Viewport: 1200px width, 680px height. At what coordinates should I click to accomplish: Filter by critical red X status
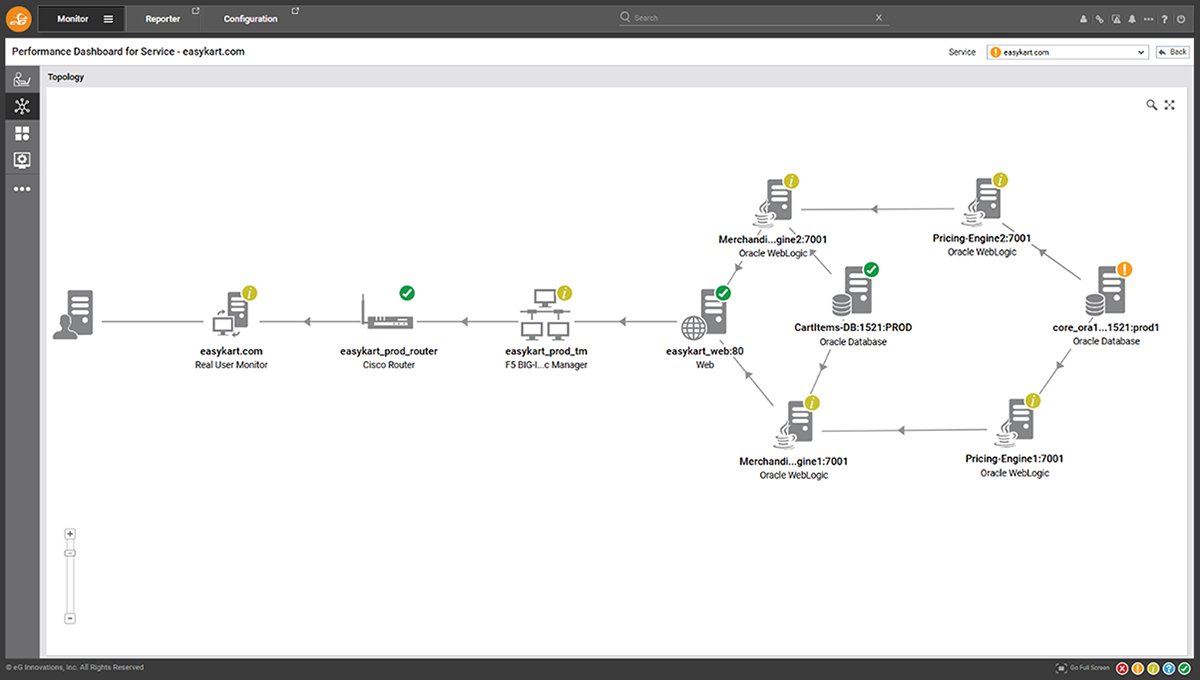coord(1123,667)
